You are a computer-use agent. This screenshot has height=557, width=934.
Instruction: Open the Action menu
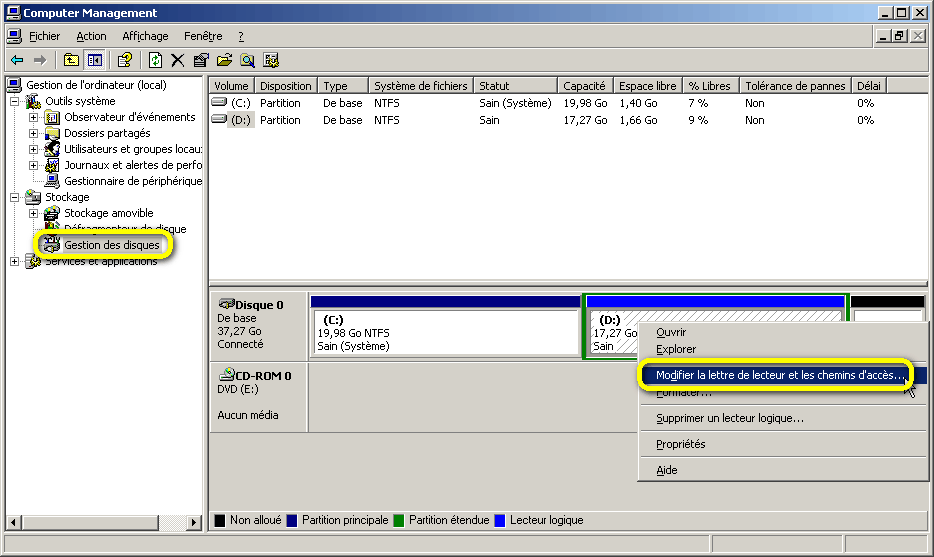(91, 36)
